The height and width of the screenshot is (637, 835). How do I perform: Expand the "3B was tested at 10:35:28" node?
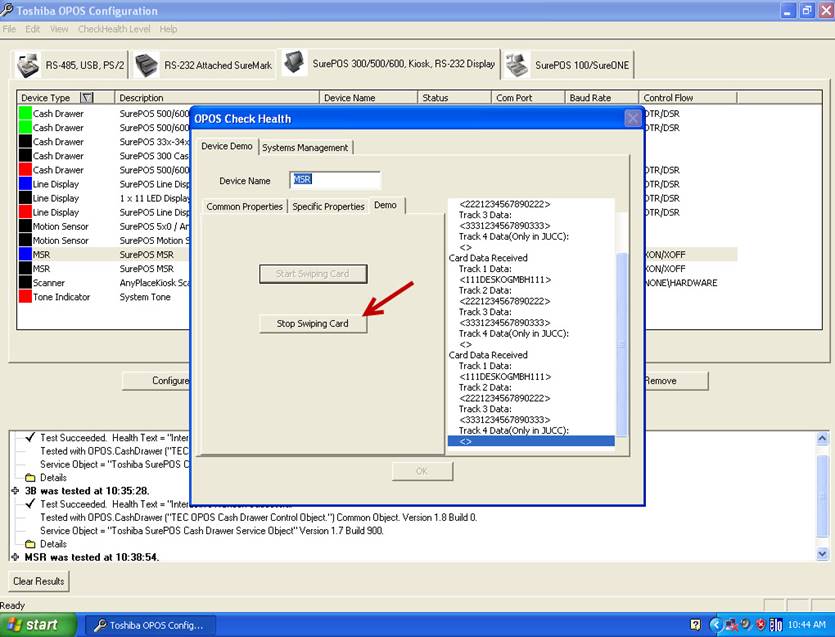click(15, 491)
